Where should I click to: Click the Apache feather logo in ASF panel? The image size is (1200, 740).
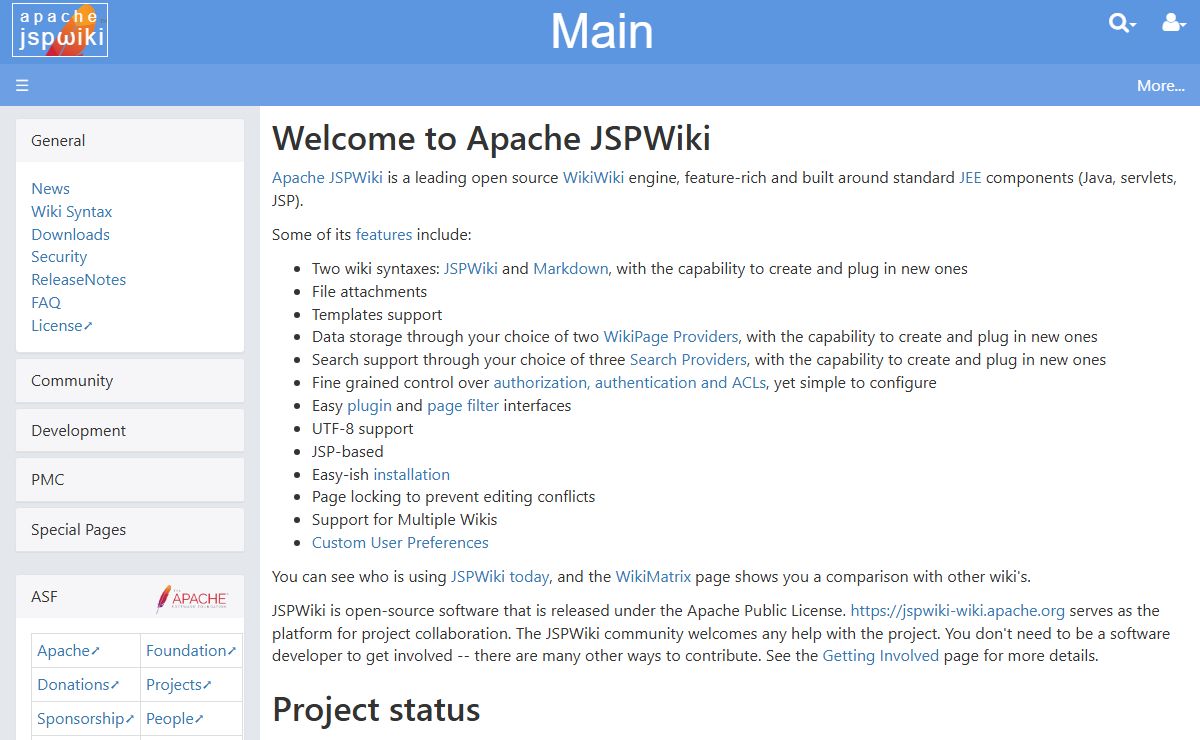(x=192, y=598)
